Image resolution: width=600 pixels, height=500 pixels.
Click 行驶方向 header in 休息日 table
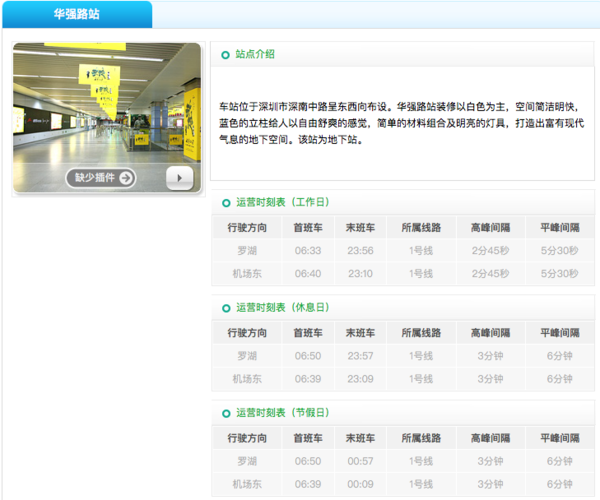[x=247, y=333]
